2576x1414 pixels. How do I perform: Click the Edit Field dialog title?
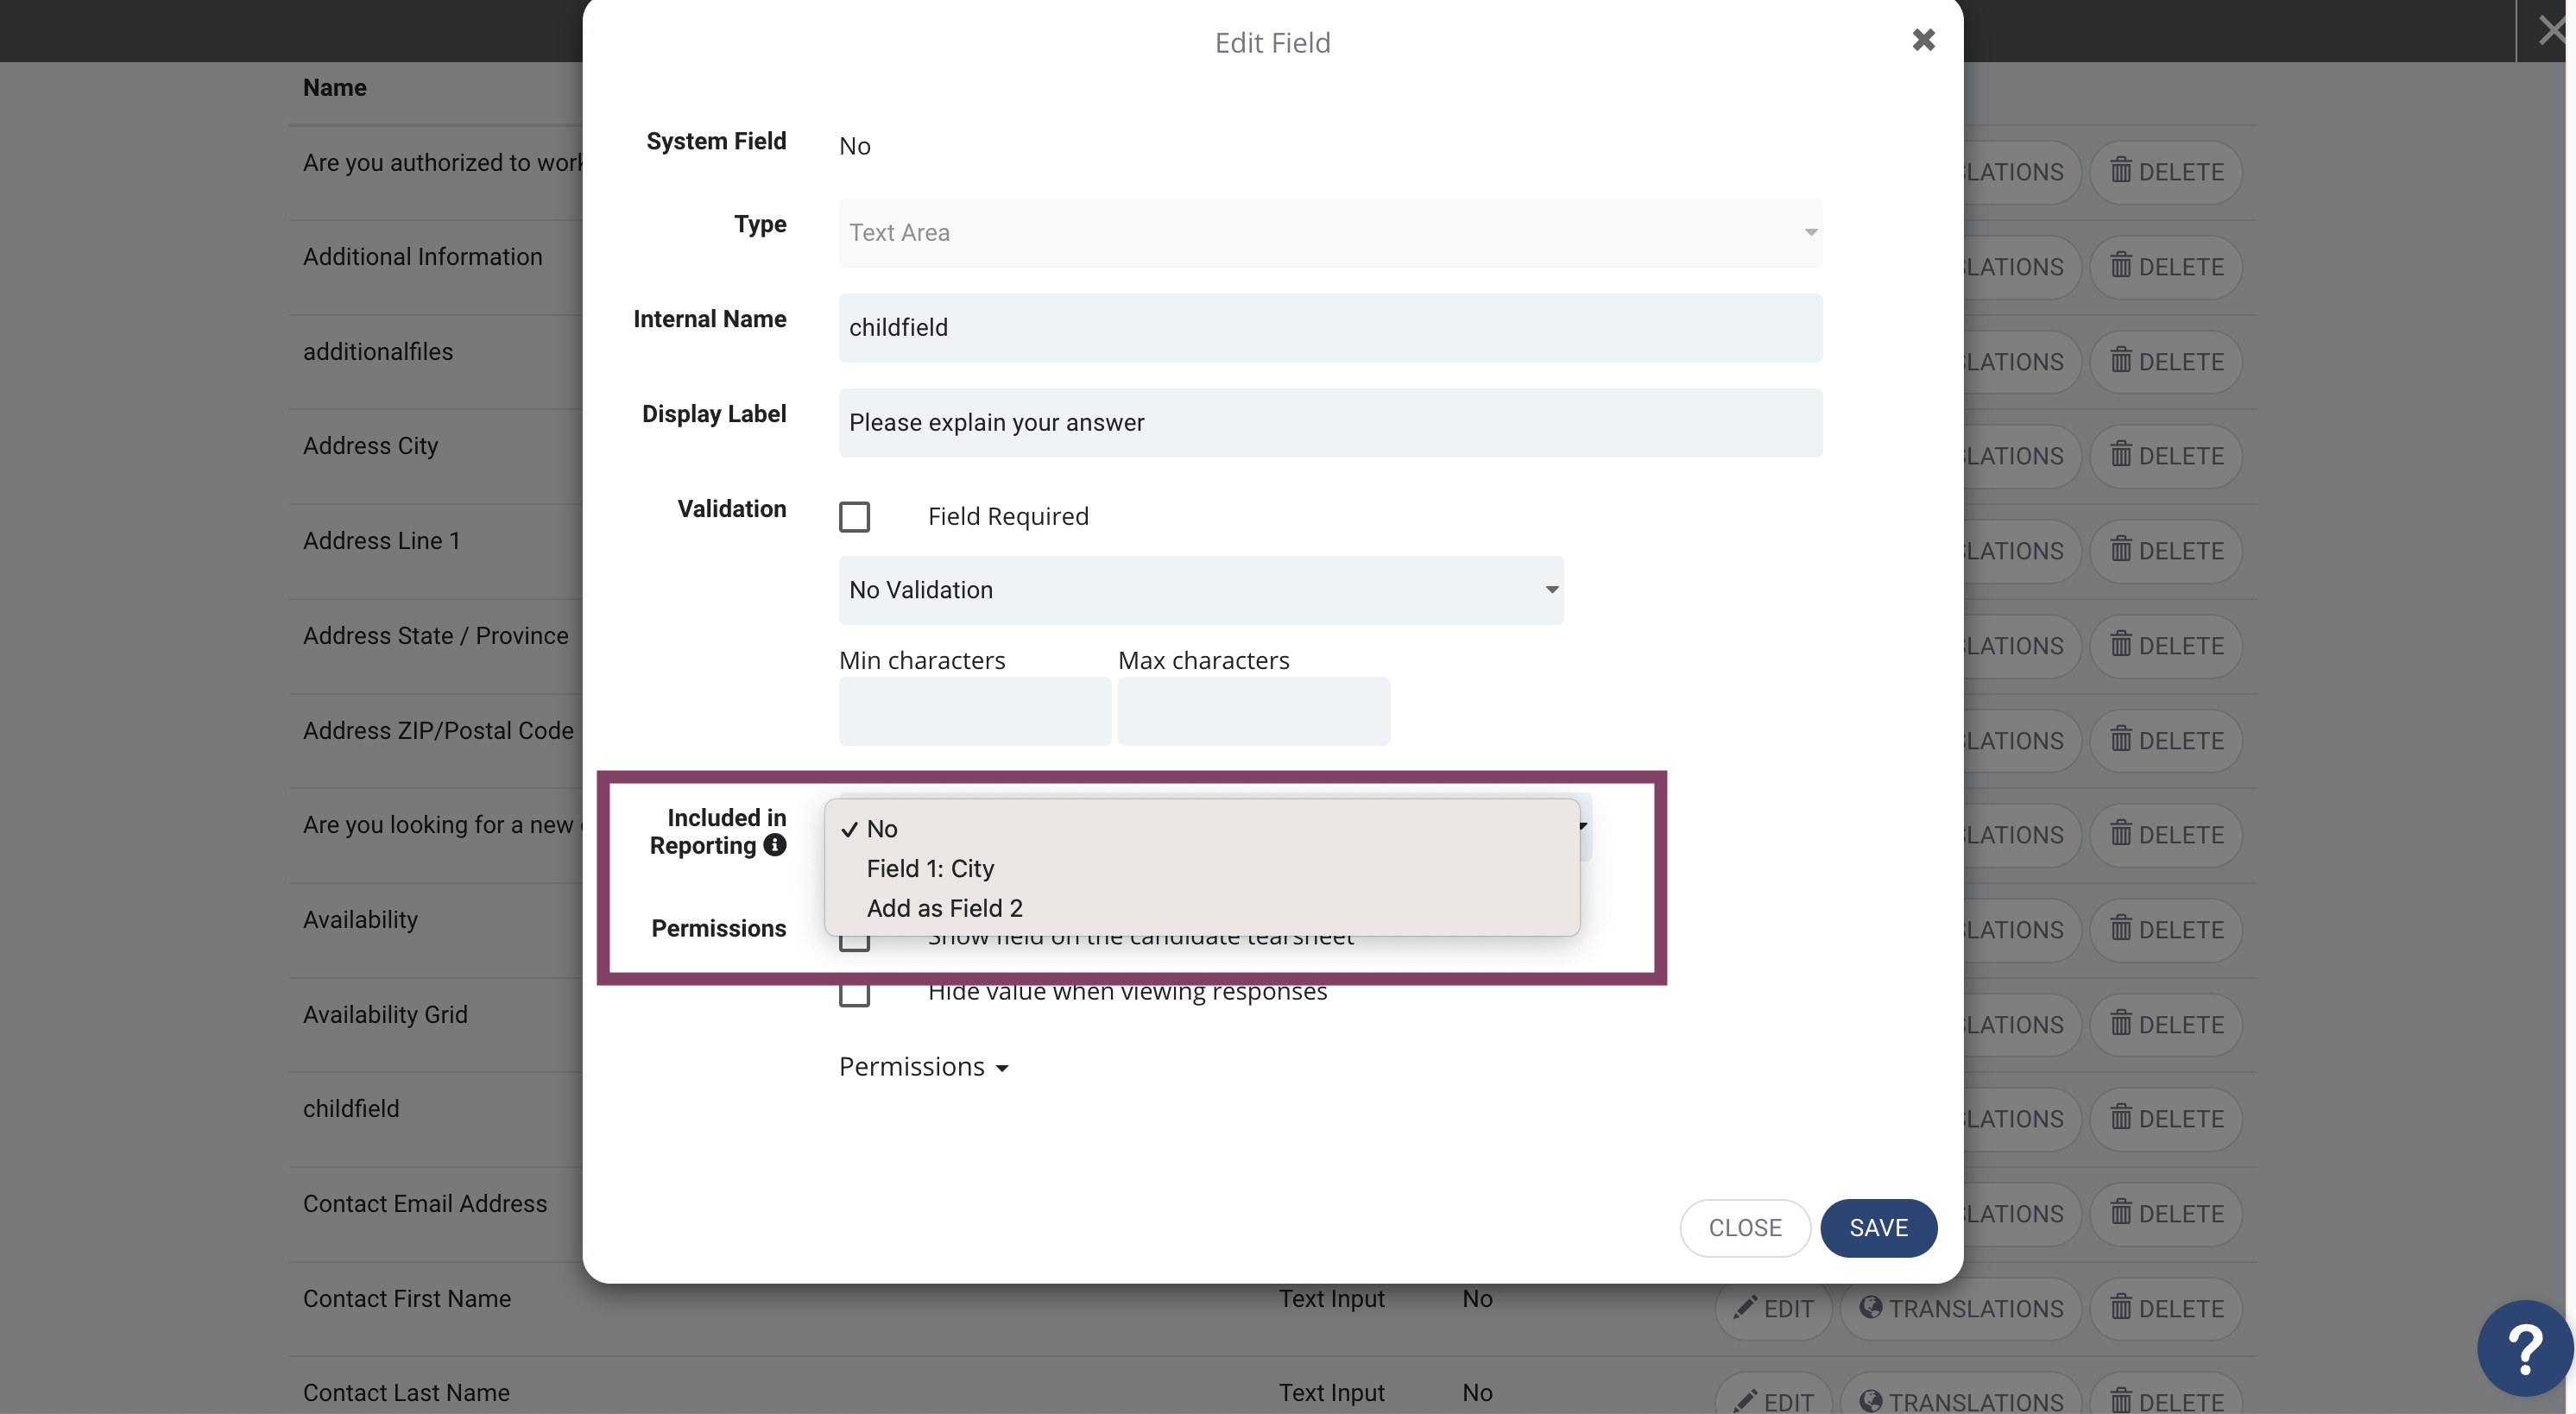[x=1272, y=43]
